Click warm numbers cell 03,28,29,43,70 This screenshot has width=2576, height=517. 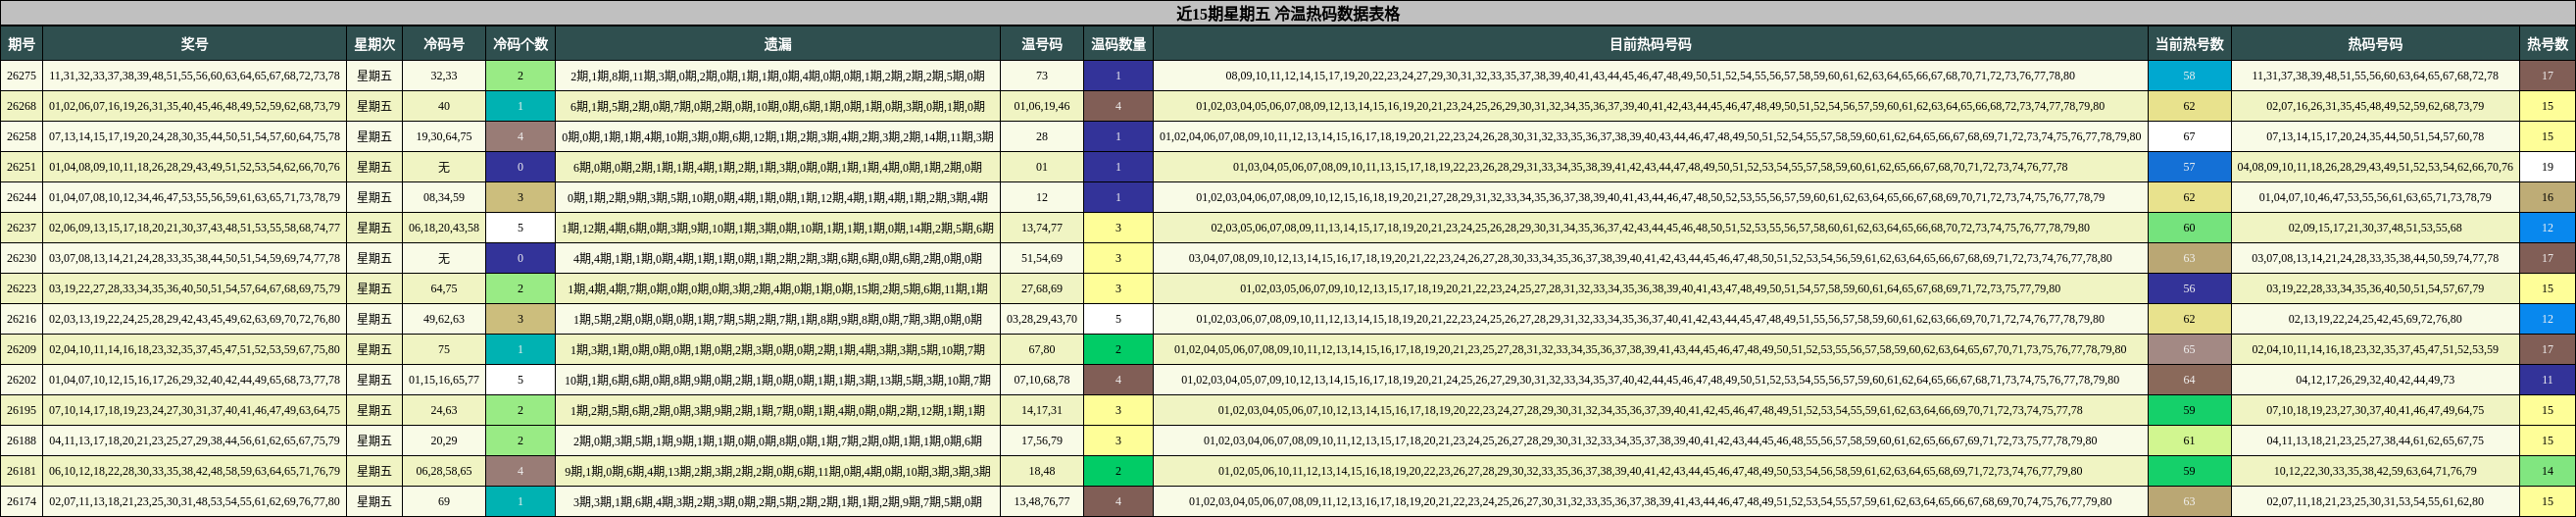click(x=1042, y=319)
